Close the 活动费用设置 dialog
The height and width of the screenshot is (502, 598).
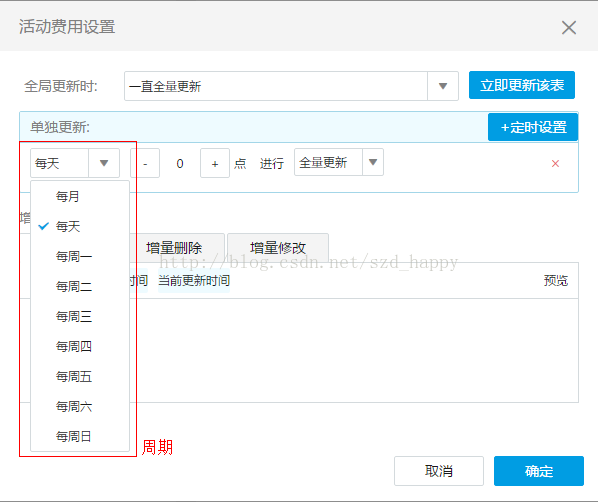[569, 27]
